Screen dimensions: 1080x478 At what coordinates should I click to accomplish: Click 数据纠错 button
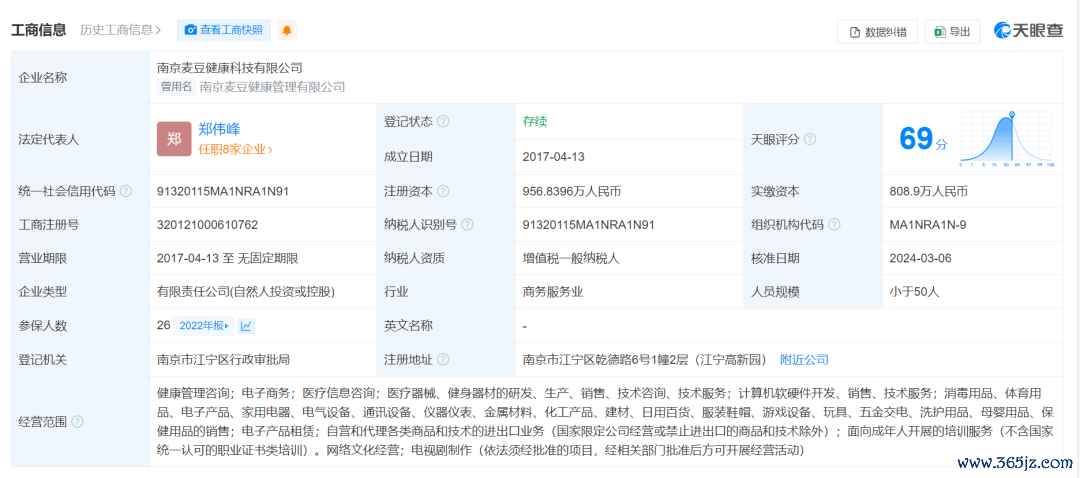(878, 32)
